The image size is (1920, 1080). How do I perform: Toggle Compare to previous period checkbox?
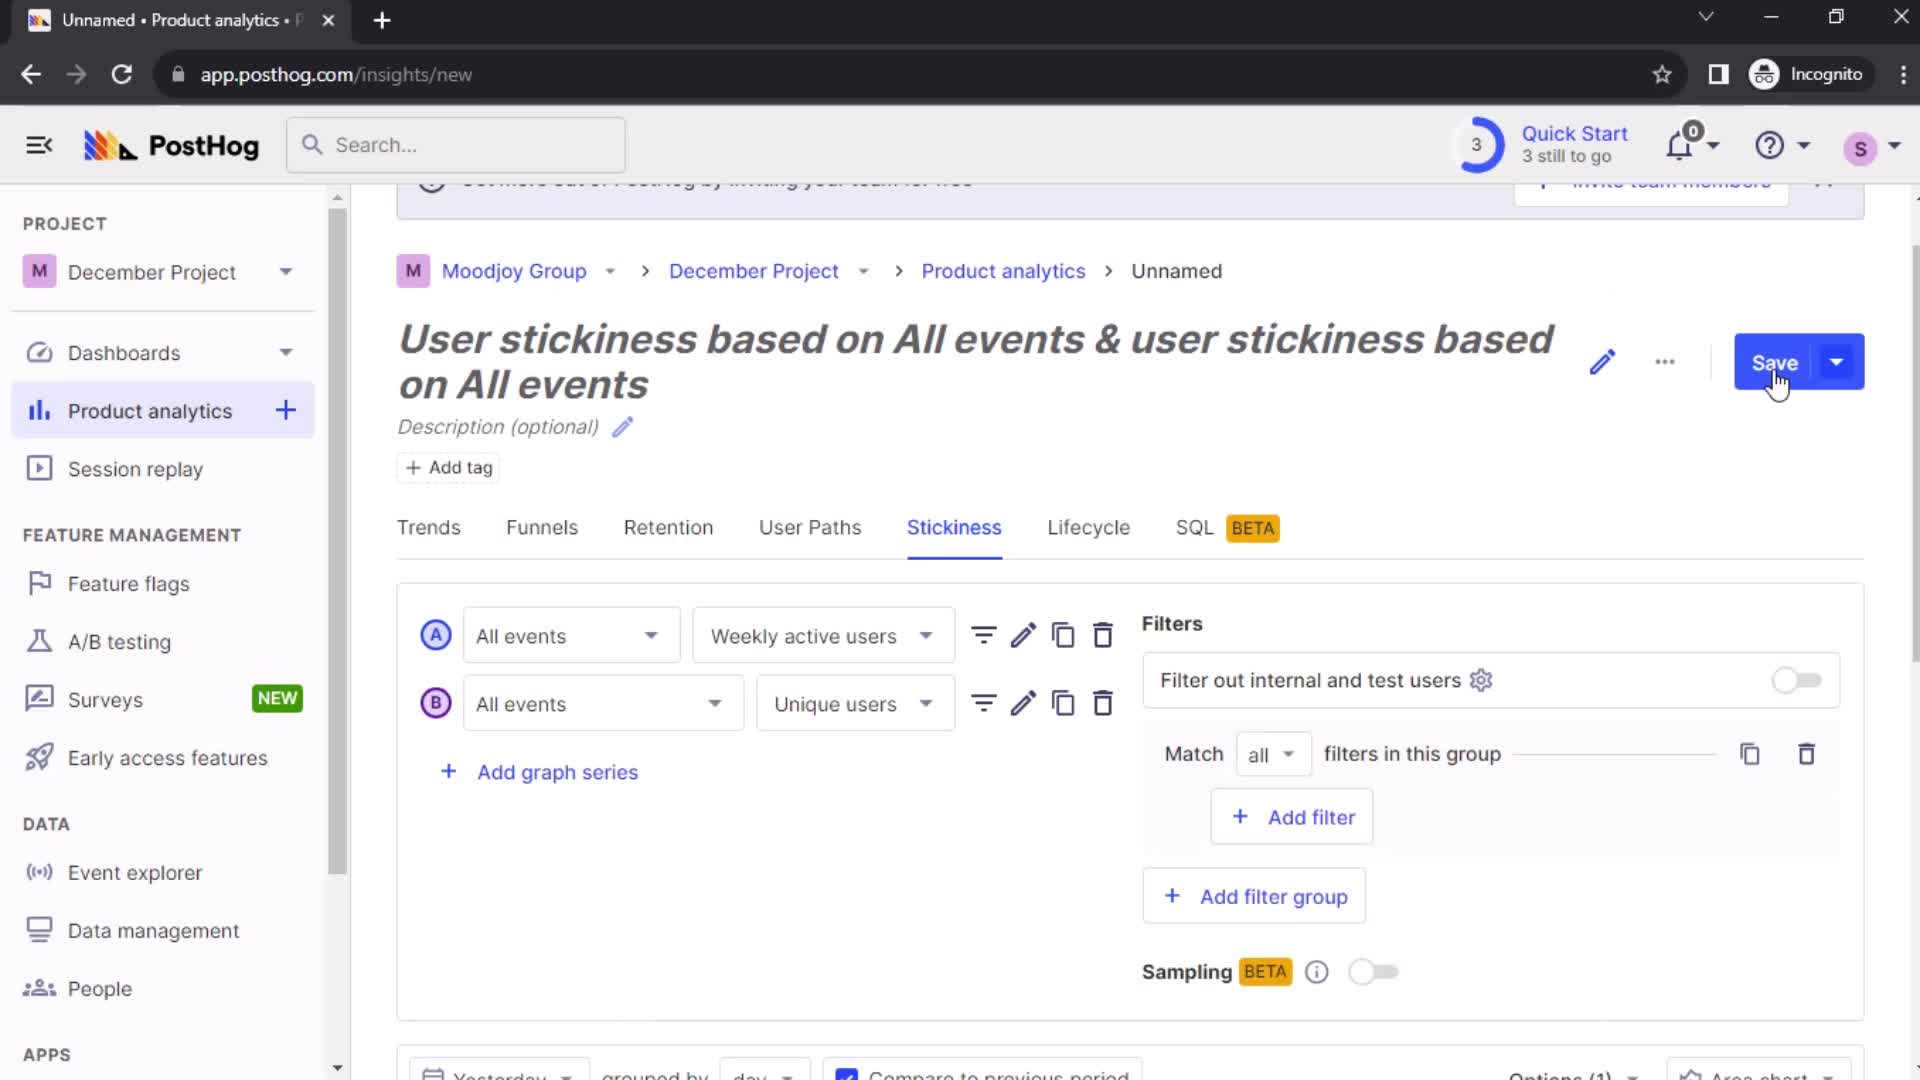click(846, 1074)
